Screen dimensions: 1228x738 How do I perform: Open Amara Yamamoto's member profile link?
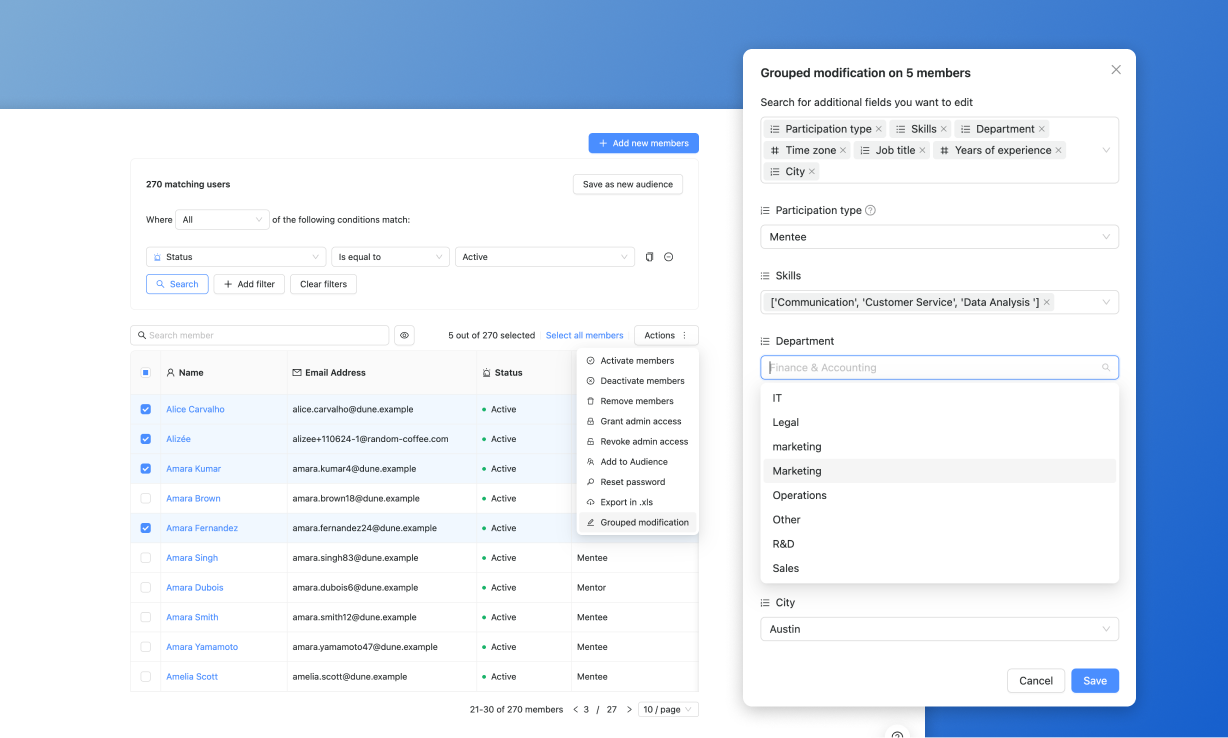pos(202,647)
